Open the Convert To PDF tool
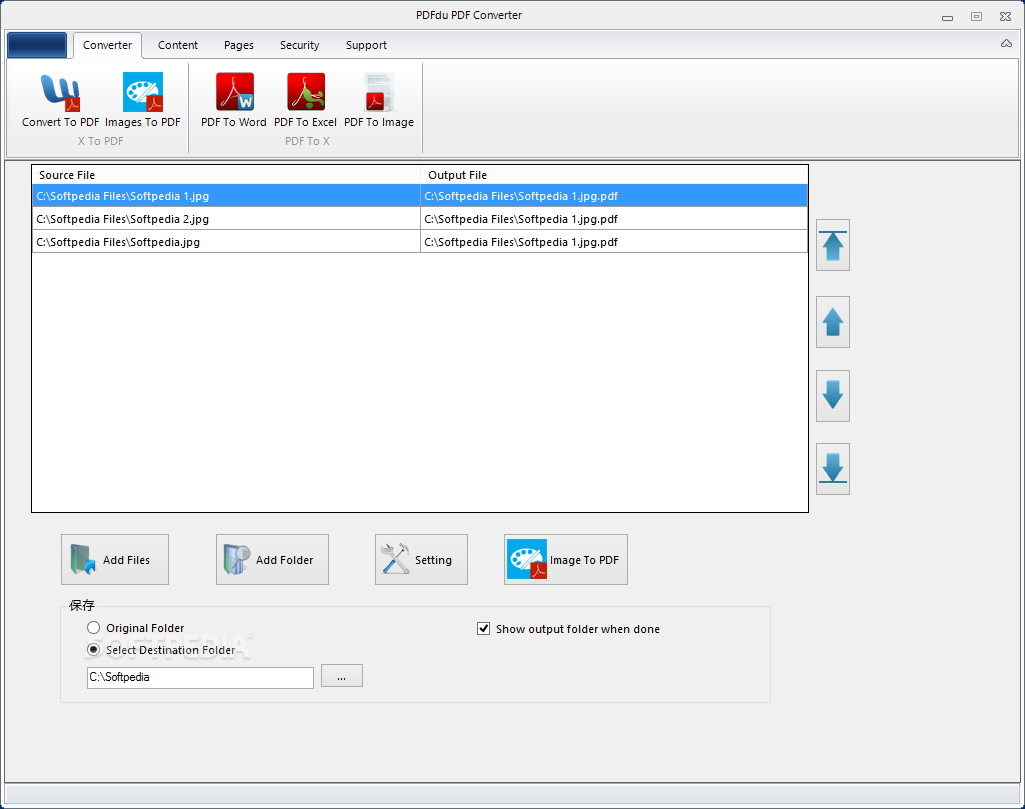 click(60, 101)
